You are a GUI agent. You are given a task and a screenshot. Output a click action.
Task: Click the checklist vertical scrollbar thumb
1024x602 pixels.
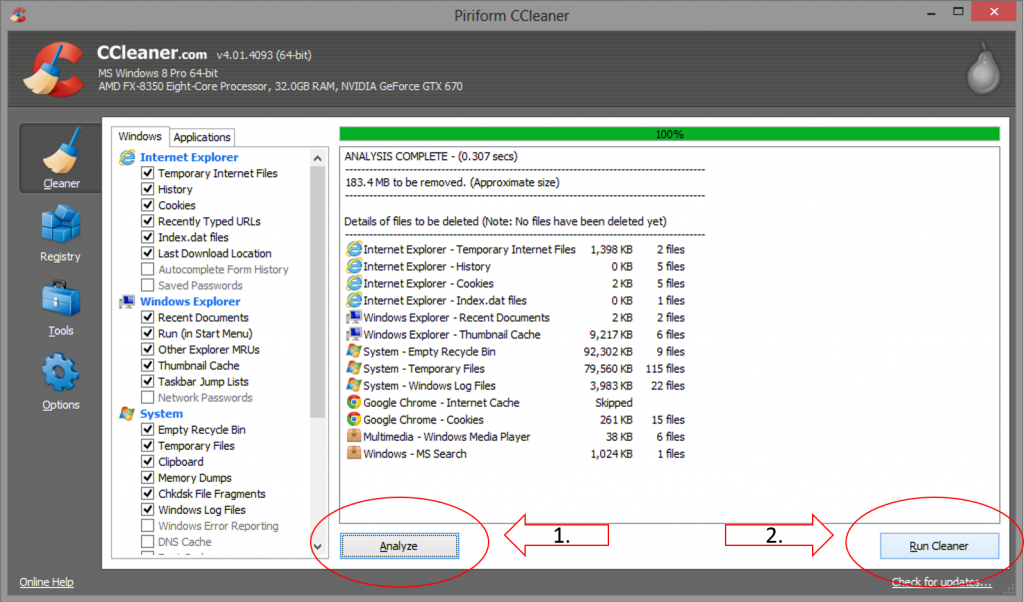point(317,292)
